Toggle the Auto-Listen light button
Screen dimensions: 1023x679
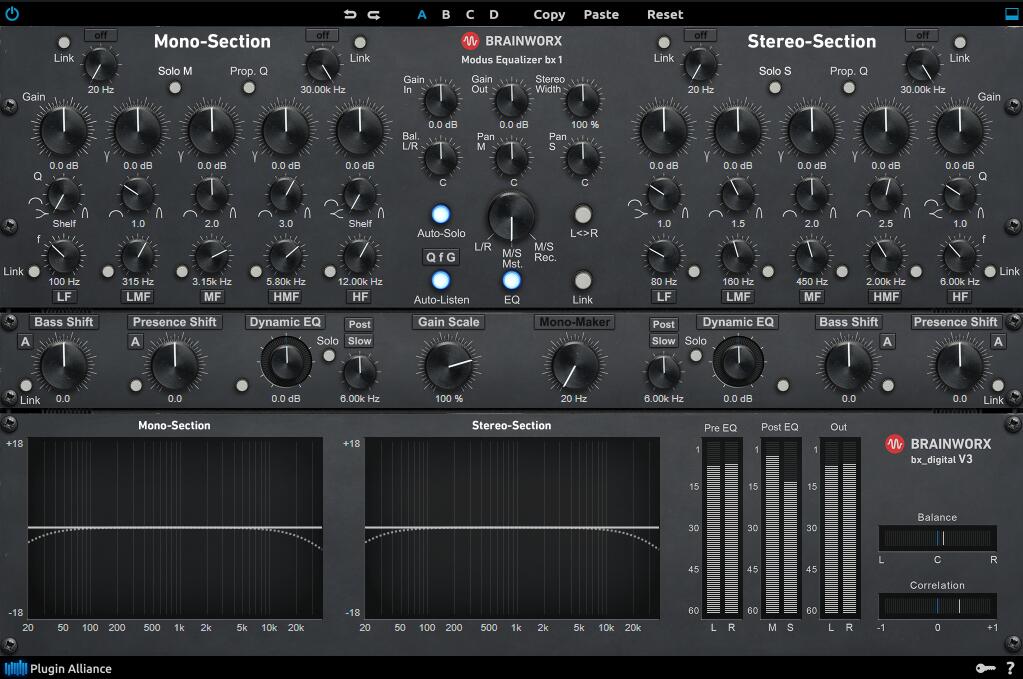[x=440, y=280]
